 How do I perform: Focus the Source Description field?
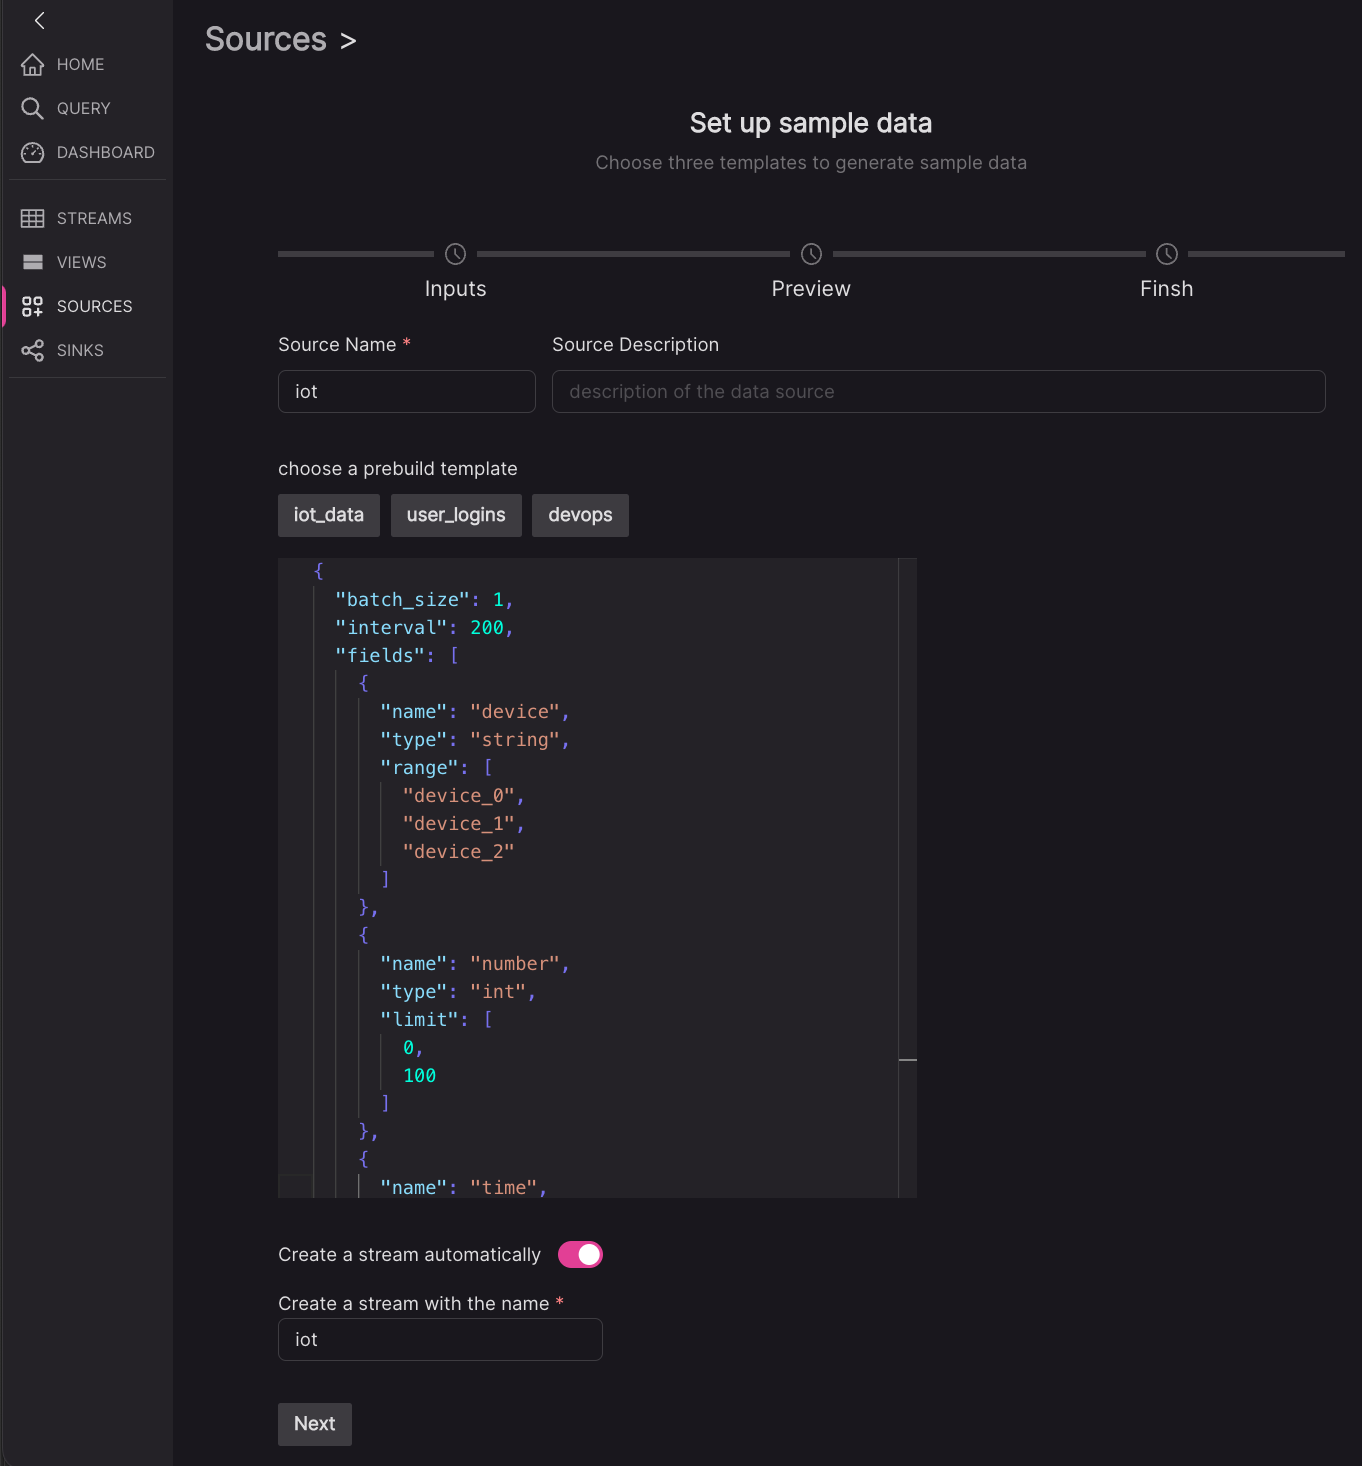coord(938,392)
